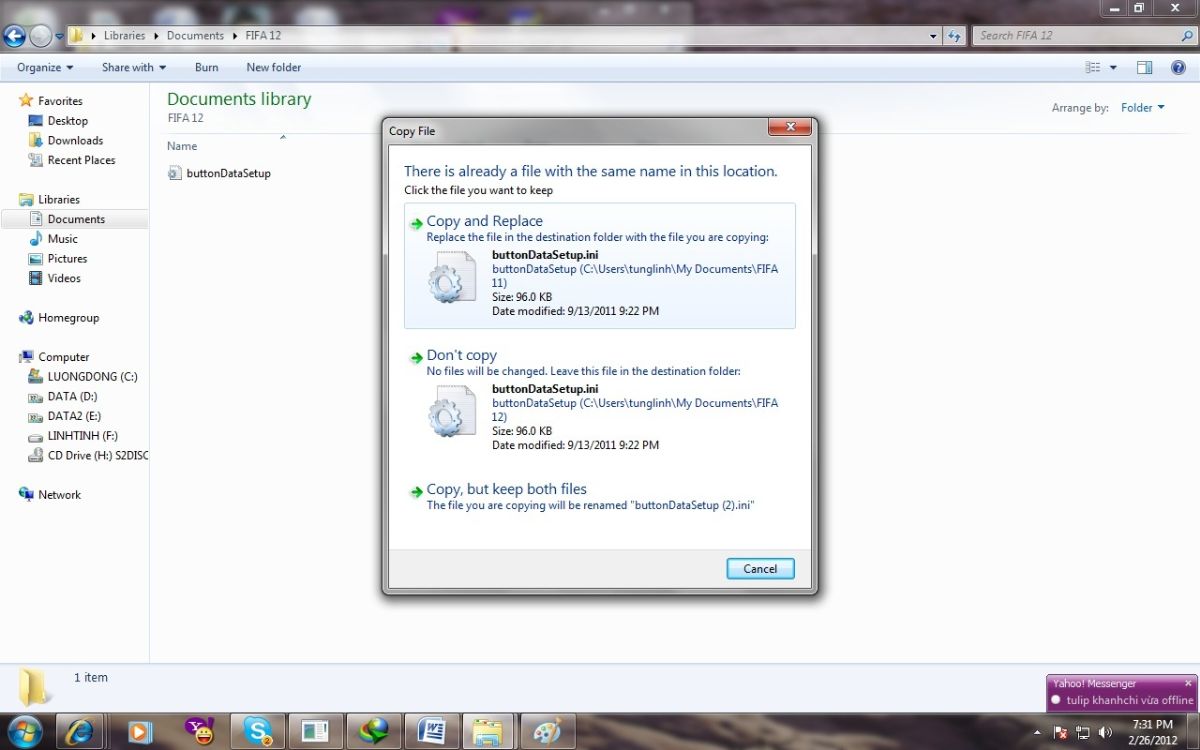
Task: Open Skype from taskbar
Action: click(x=257, y=731)
